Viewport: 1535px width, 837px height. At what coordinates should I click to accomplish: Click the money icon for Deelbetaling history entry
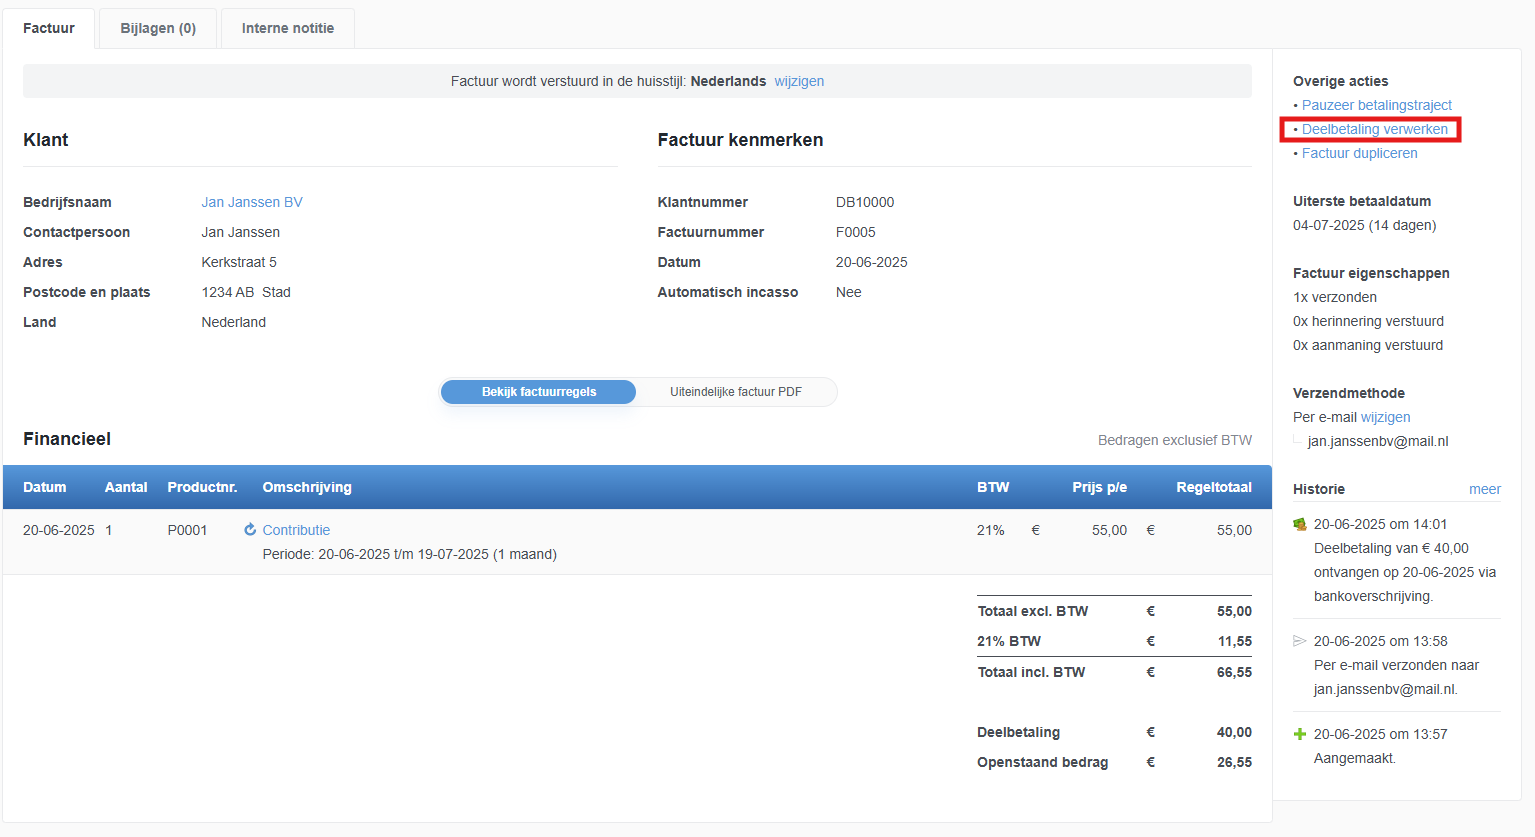(1300, 525)
